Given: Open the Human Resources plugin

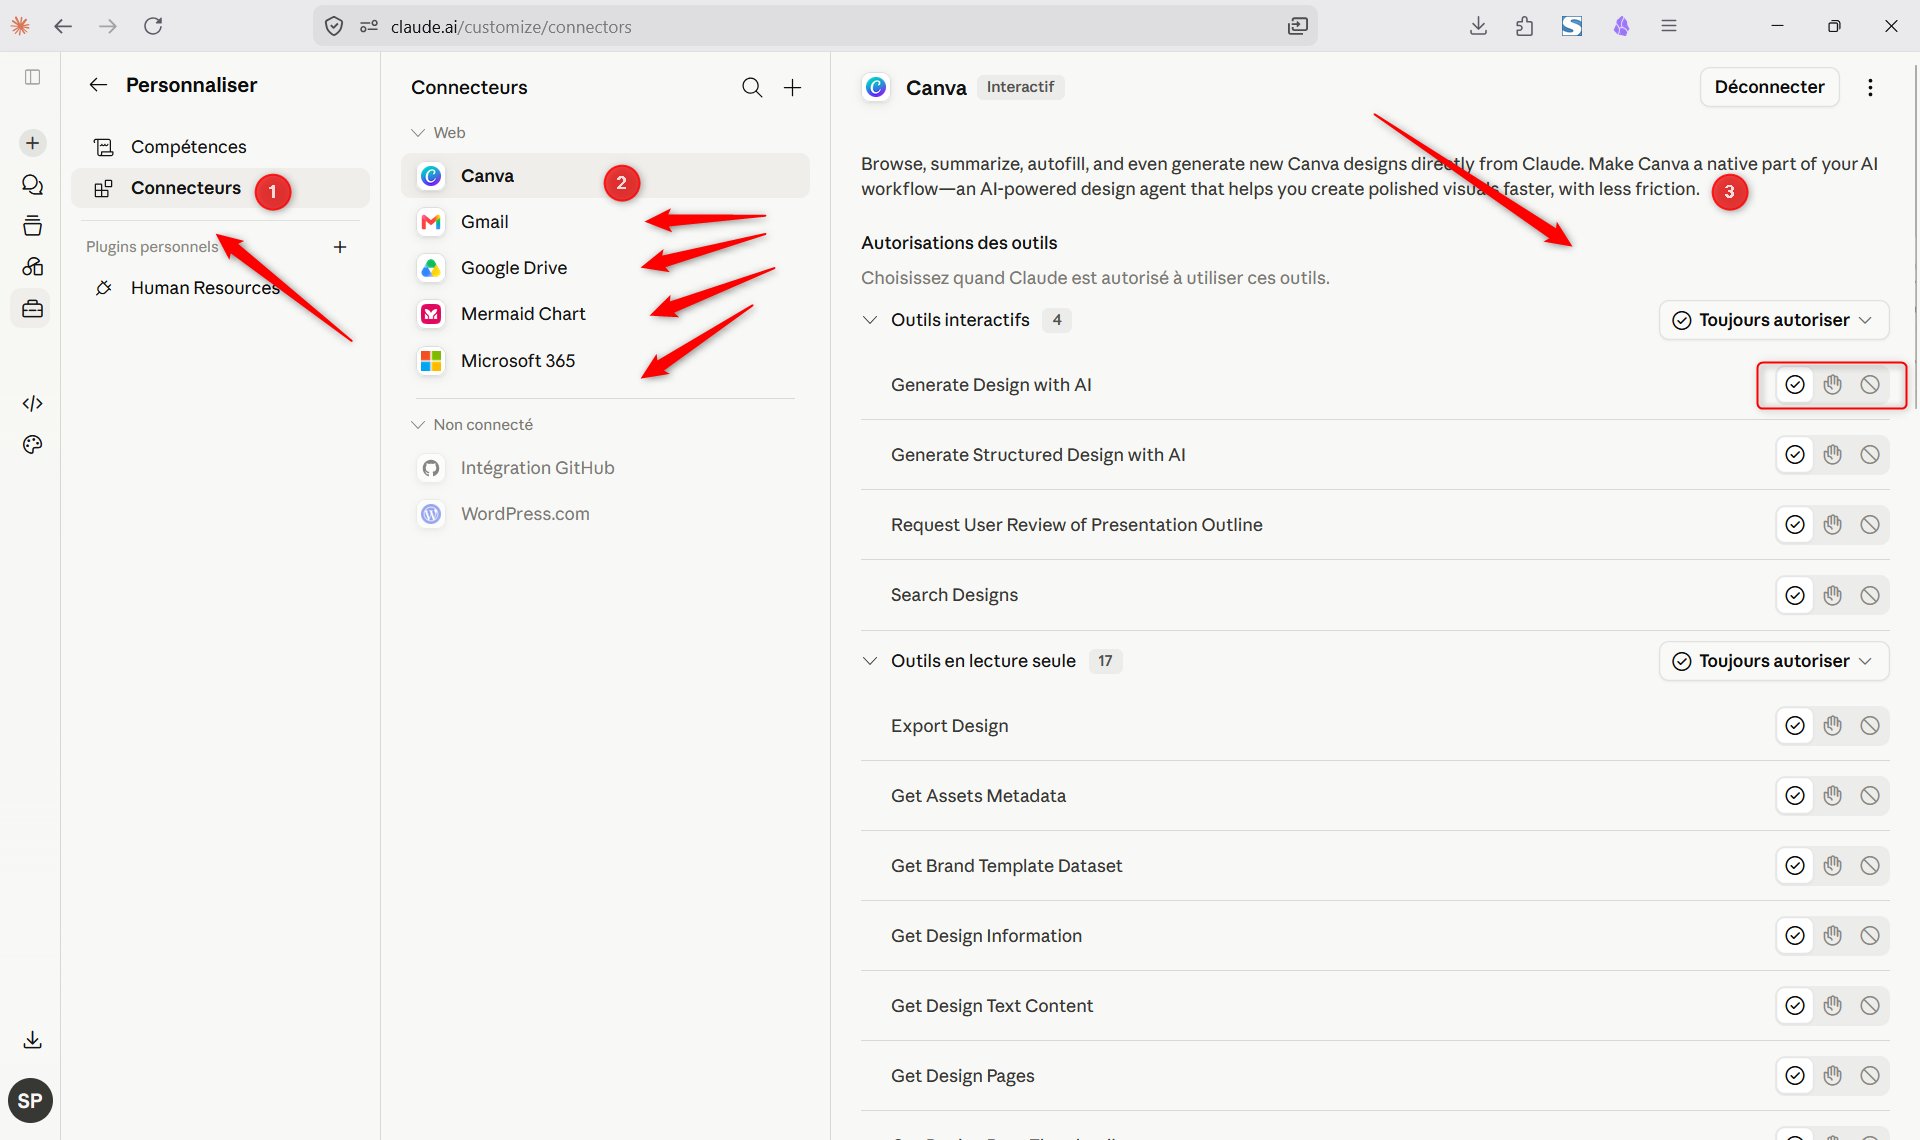Looking at the screenshot, I should [220, 288].
